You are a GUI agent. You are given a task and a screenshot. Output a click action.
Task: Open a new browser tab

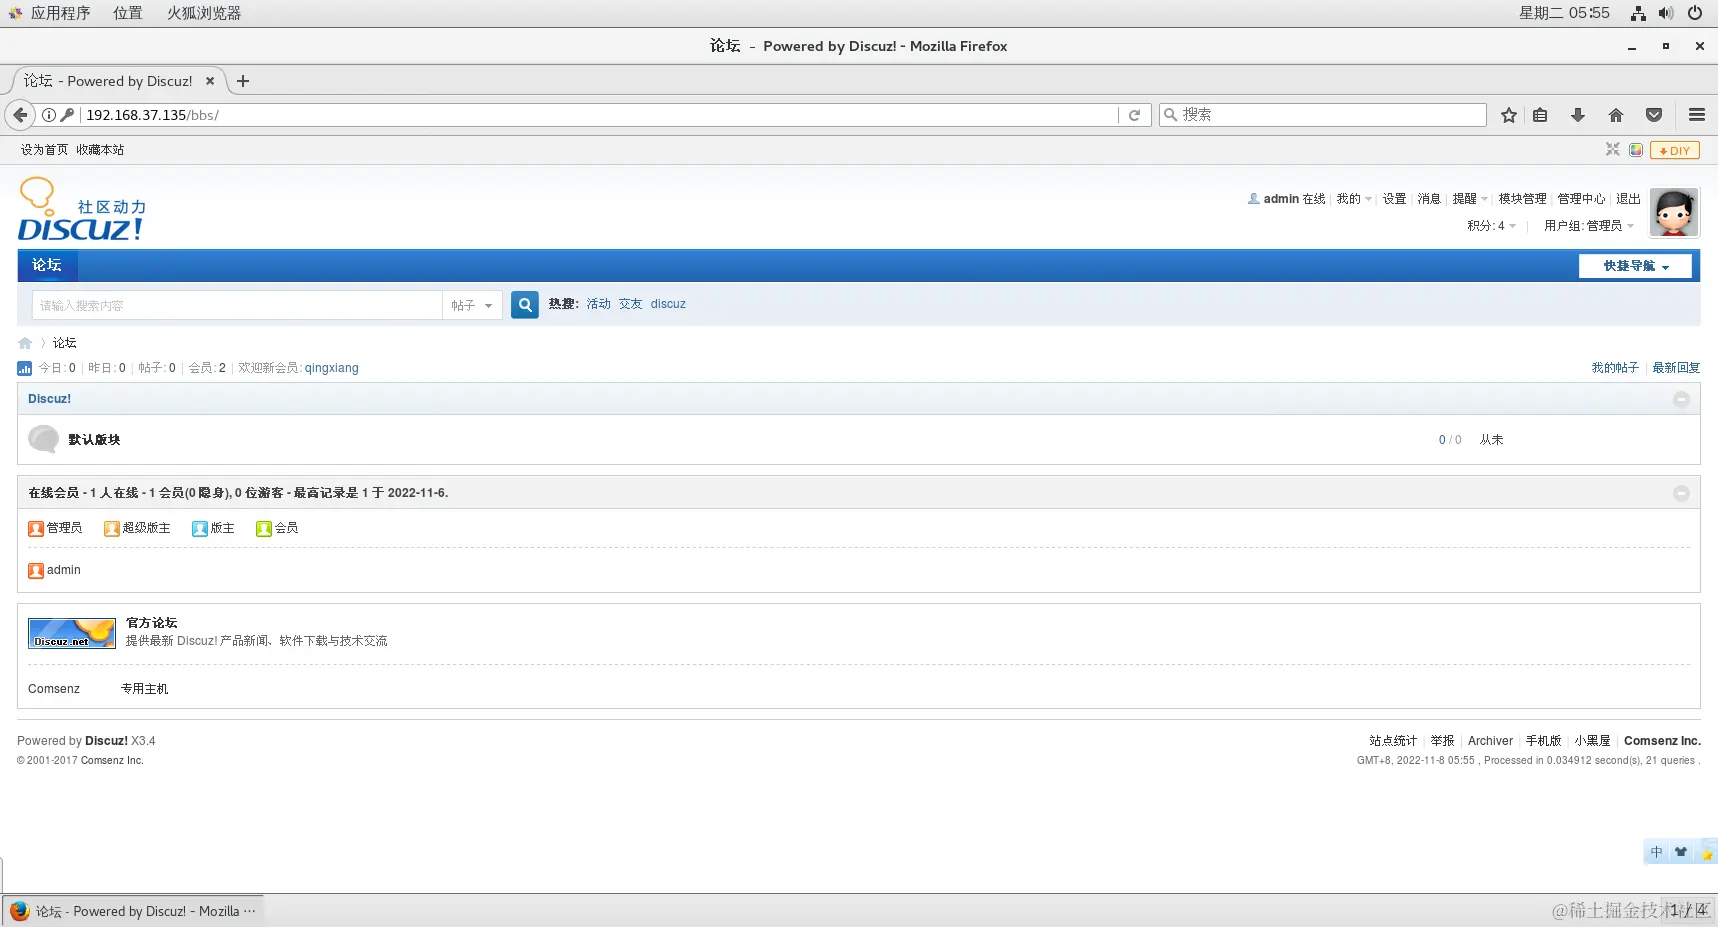point(243,81)
